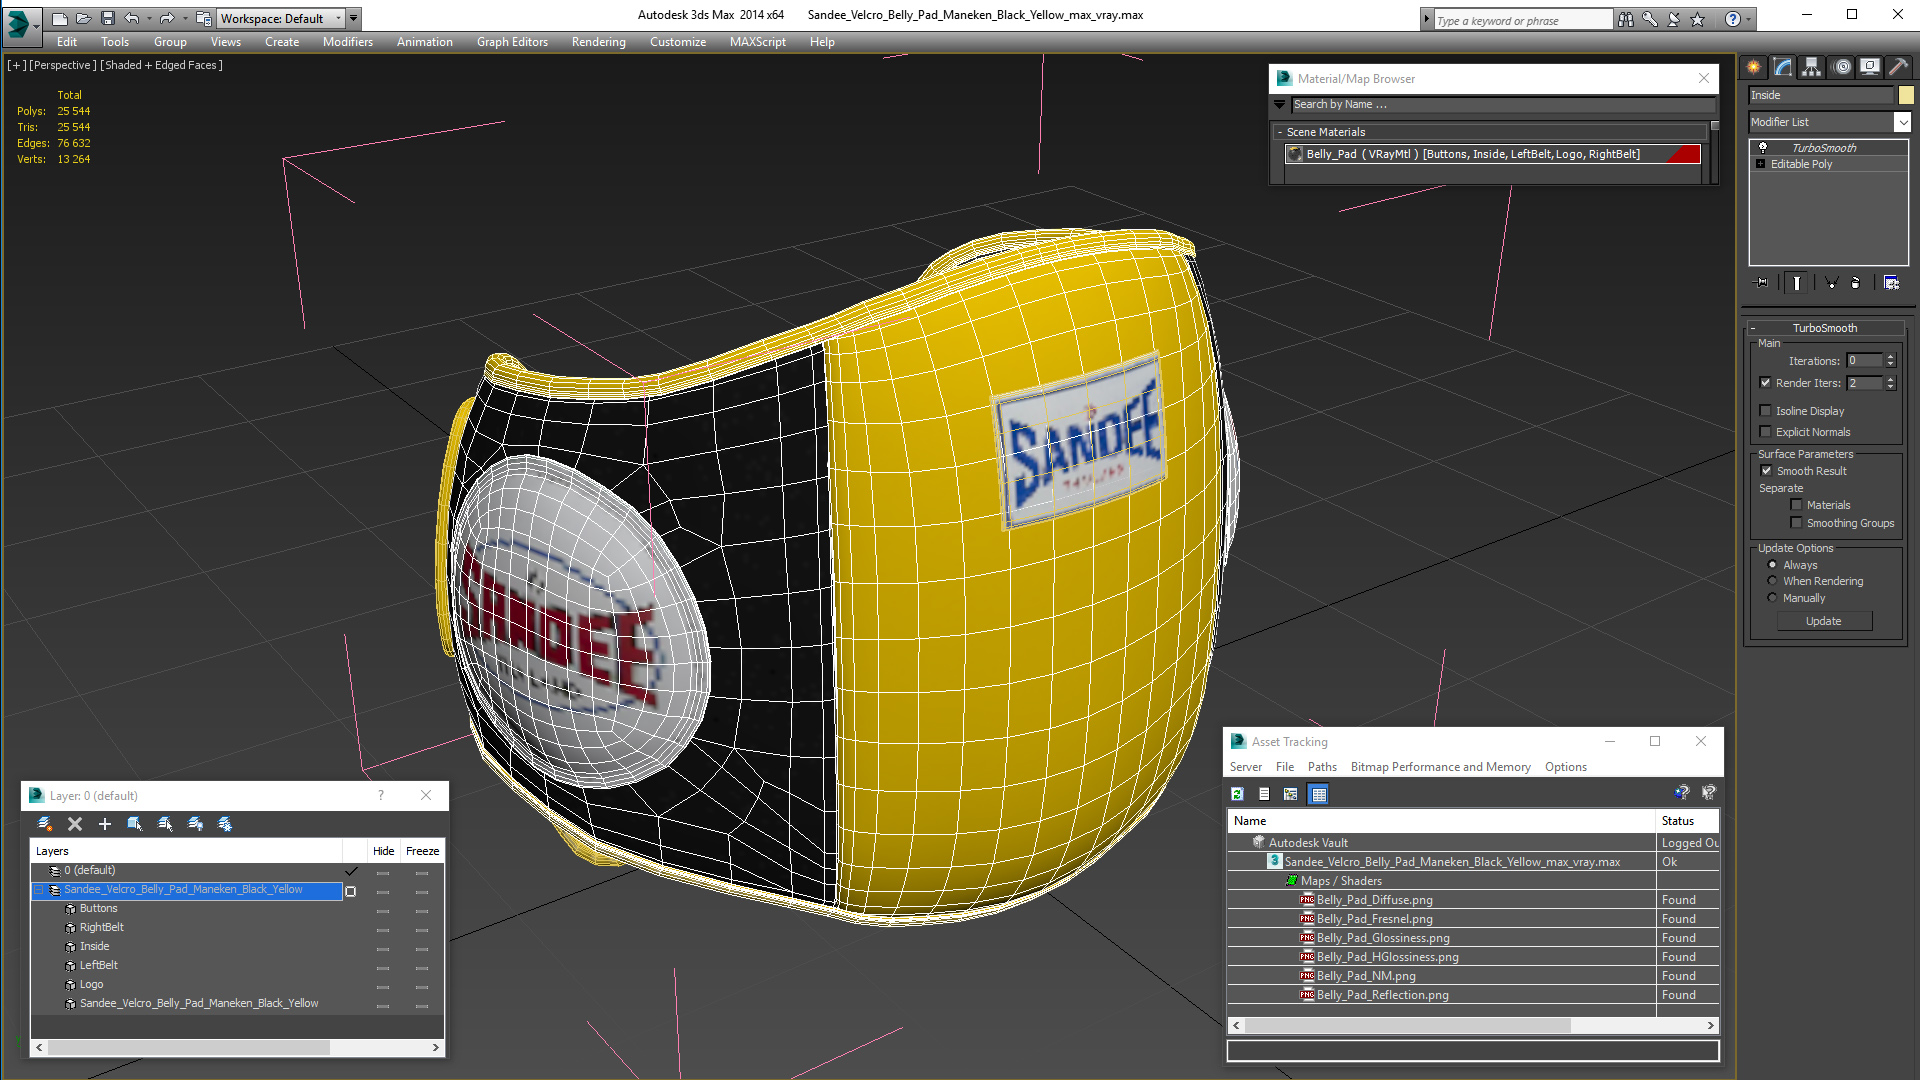Open the Create command panel tab
Screen dimensions: 1920x1080
1753,67
